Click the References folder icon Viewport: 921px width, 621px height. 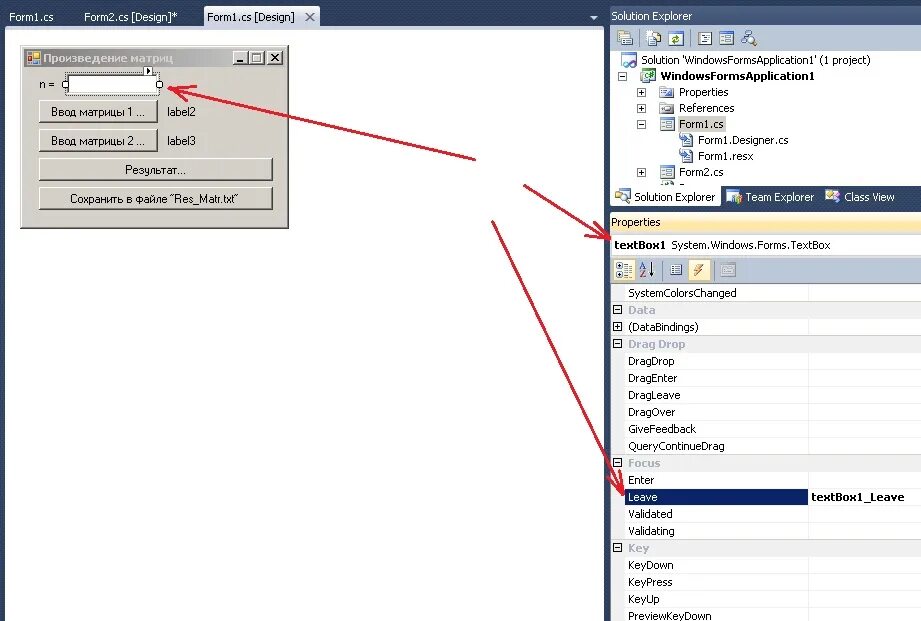[666, 108]
